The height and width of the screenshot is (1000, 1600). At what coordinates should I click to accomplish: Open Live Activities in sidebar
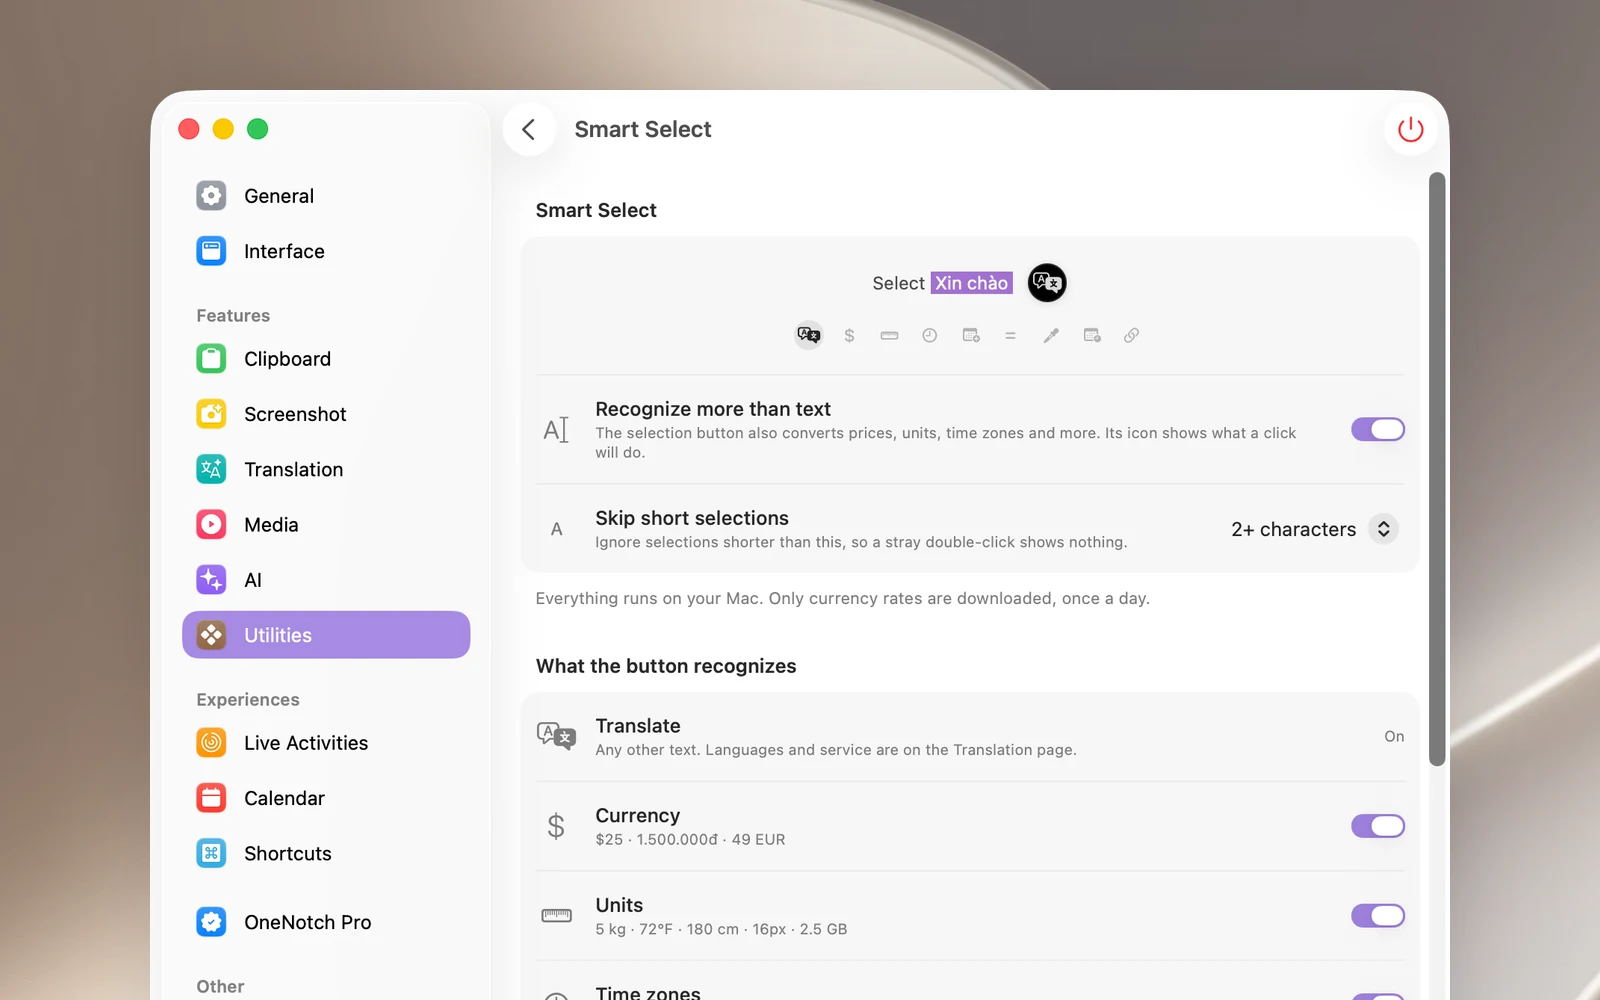coord(326,743)
